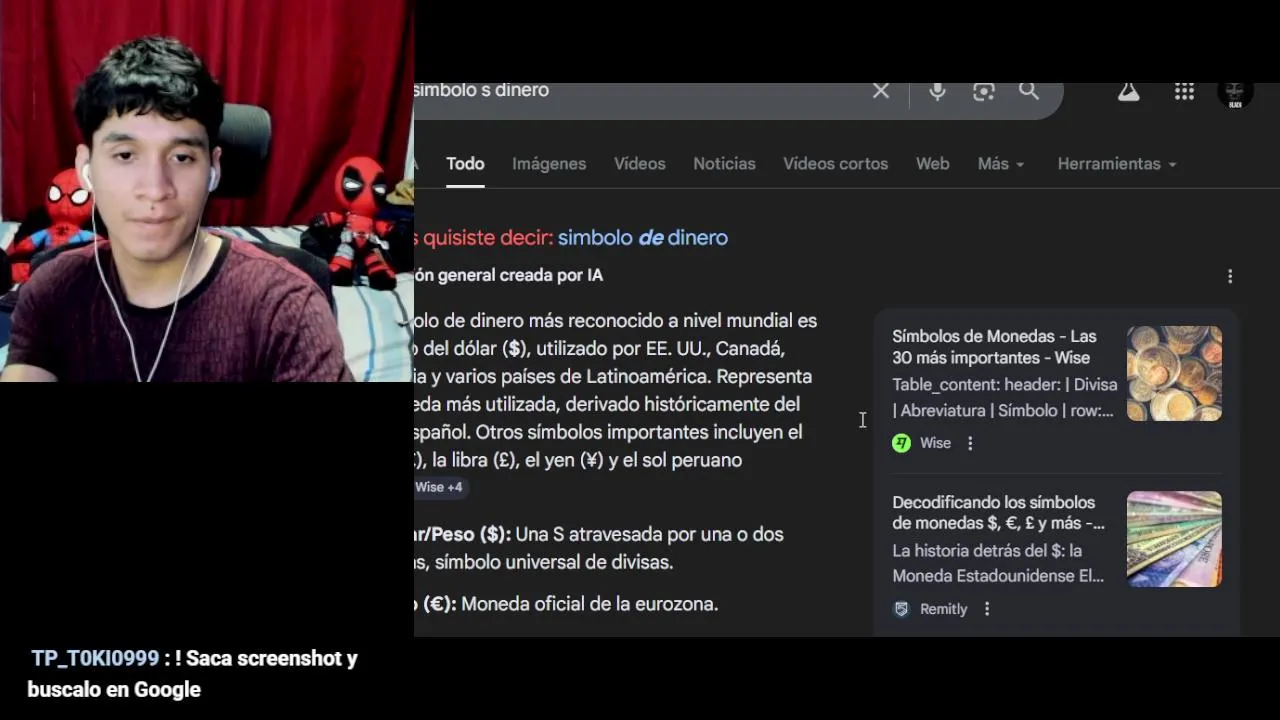Open the Google account profile avatar
This screenshot has height=720, width=1280.
tap(1235, 93)
